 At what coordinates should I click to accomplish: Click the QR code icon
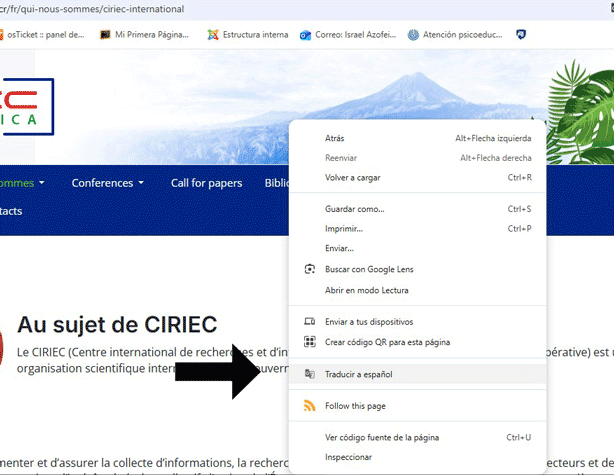309,342
